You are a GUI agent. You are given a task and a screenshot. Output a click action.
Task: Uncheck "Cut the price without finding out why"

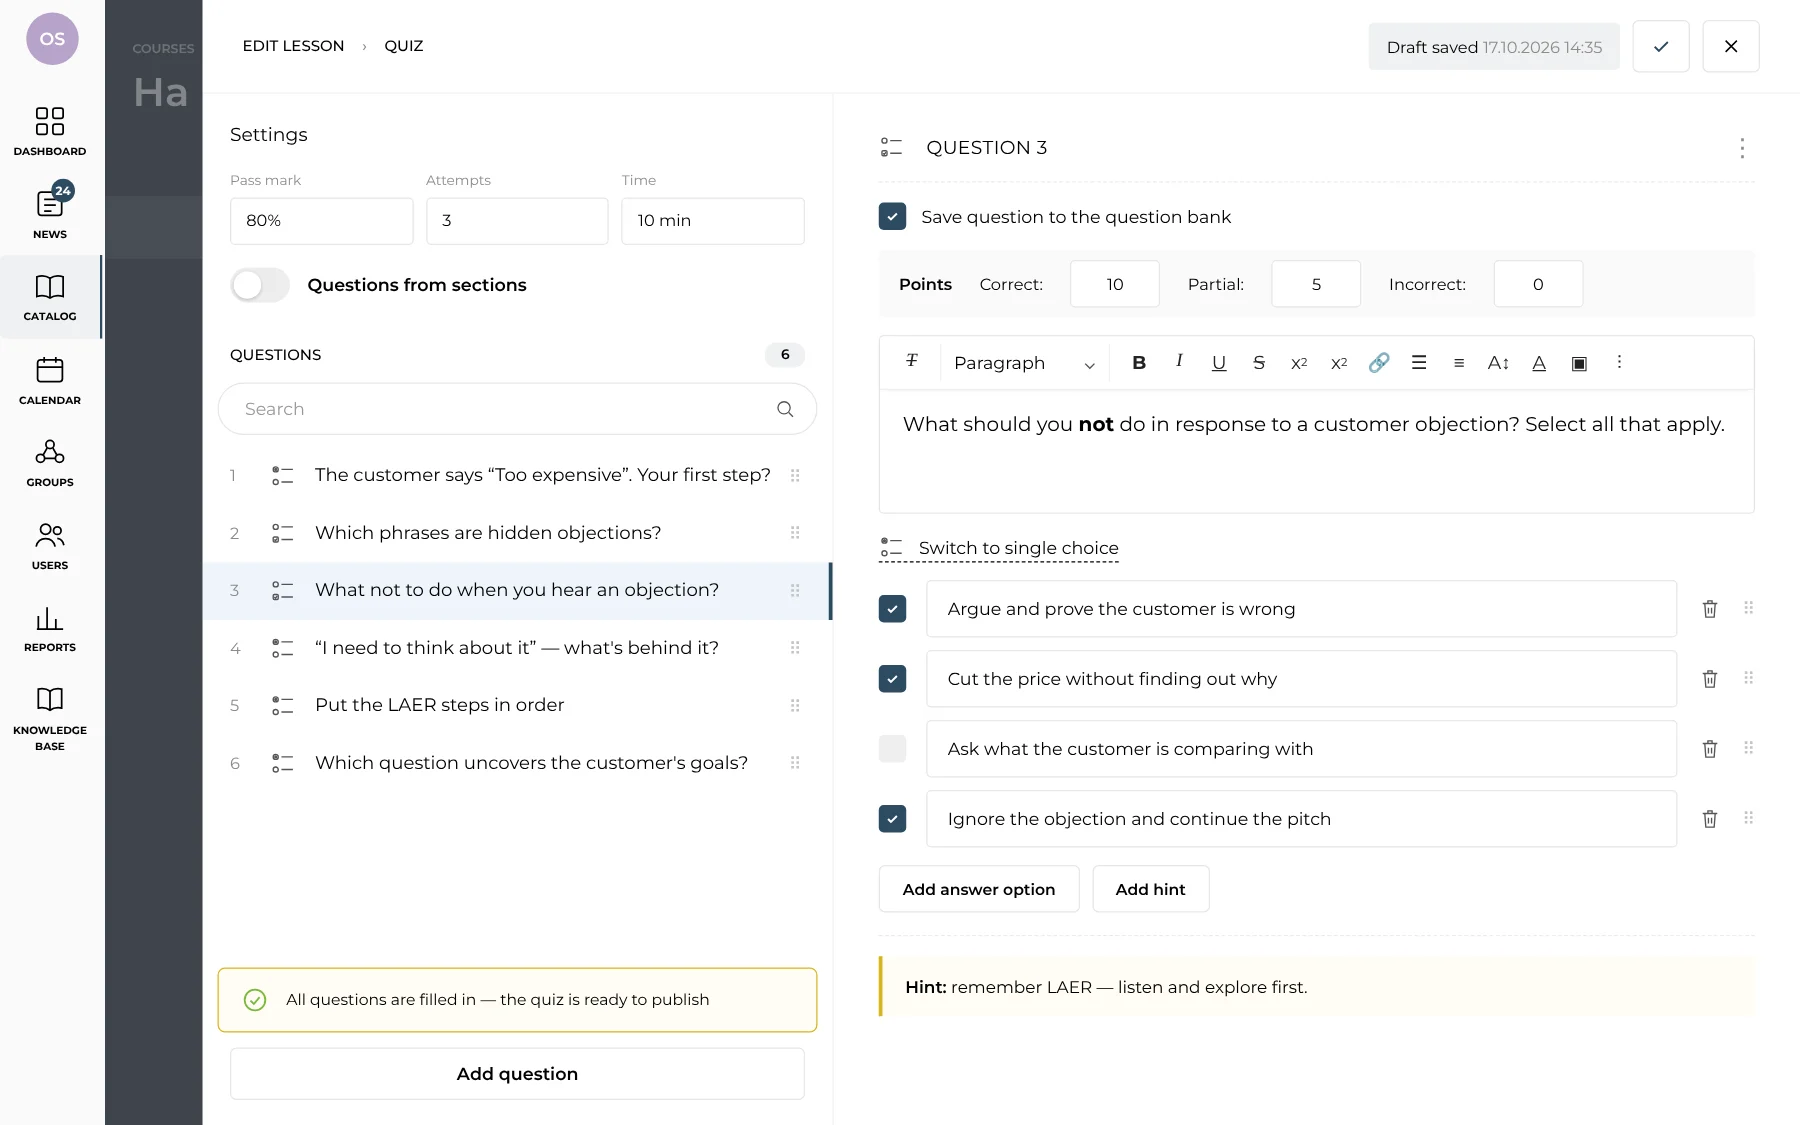click(x=892, y=679)
